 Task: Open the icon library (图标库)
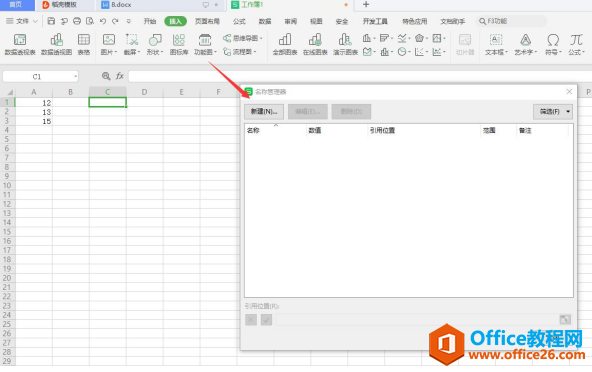(x=179, y=45)
